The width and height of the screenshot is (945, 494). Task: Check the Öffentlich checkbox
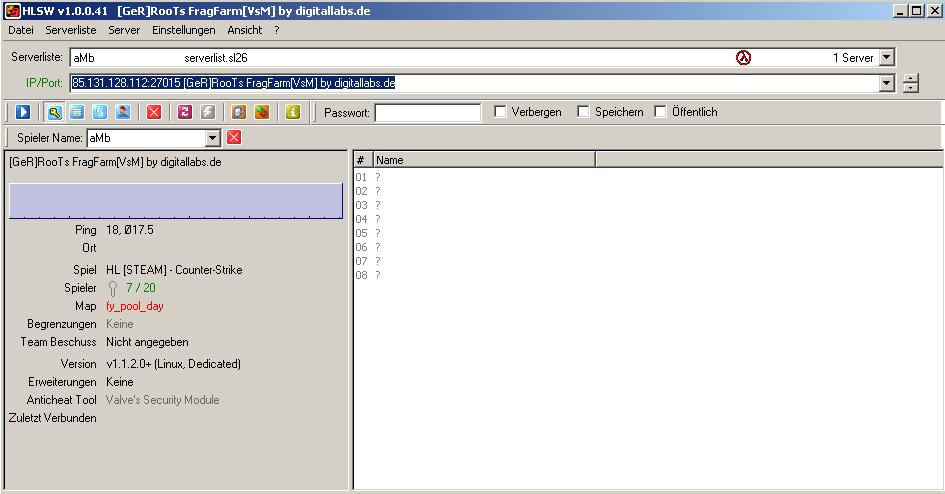[x=660, y=111]
